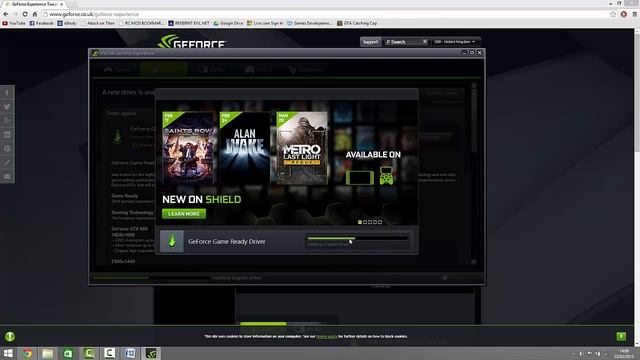Open the Attack on Titan bookmark
The width and height of the screenshot is (640, 360).
98,23
